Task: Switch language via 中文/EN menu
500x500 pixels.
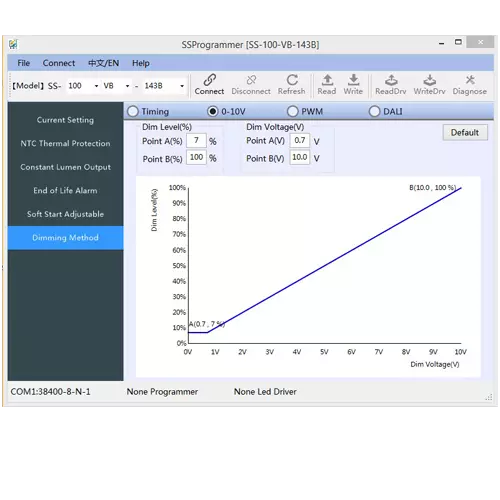Action: [103, 63]
